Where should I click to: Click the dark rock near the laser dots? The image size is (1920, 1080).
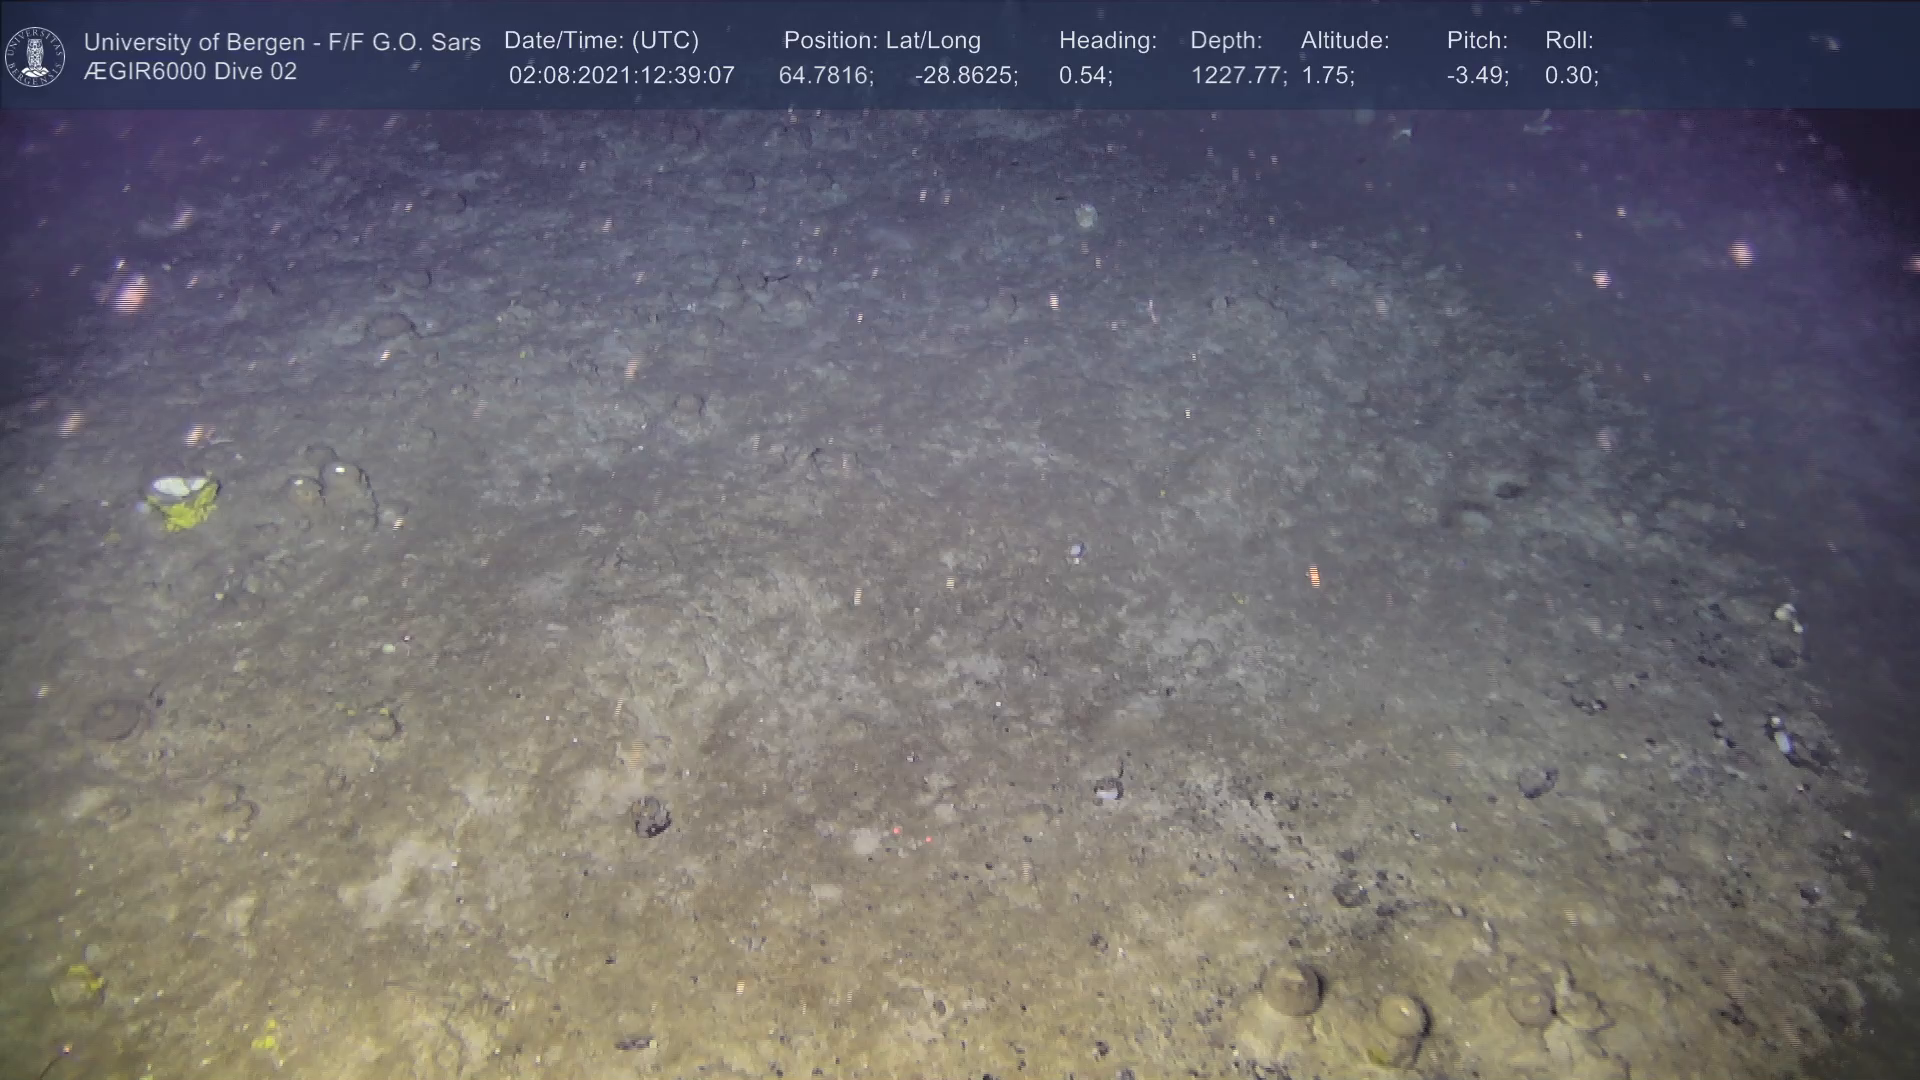point(650,816)
